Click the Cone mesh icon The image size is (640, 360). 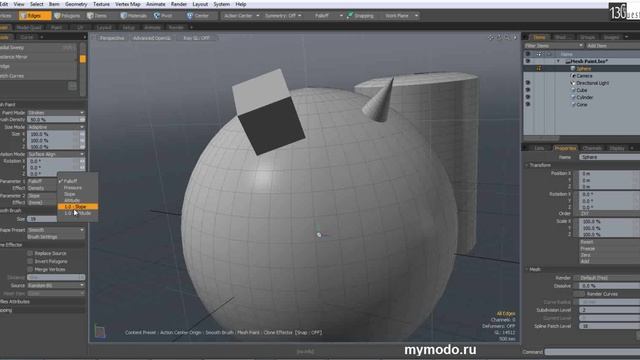tap(573, 104)
